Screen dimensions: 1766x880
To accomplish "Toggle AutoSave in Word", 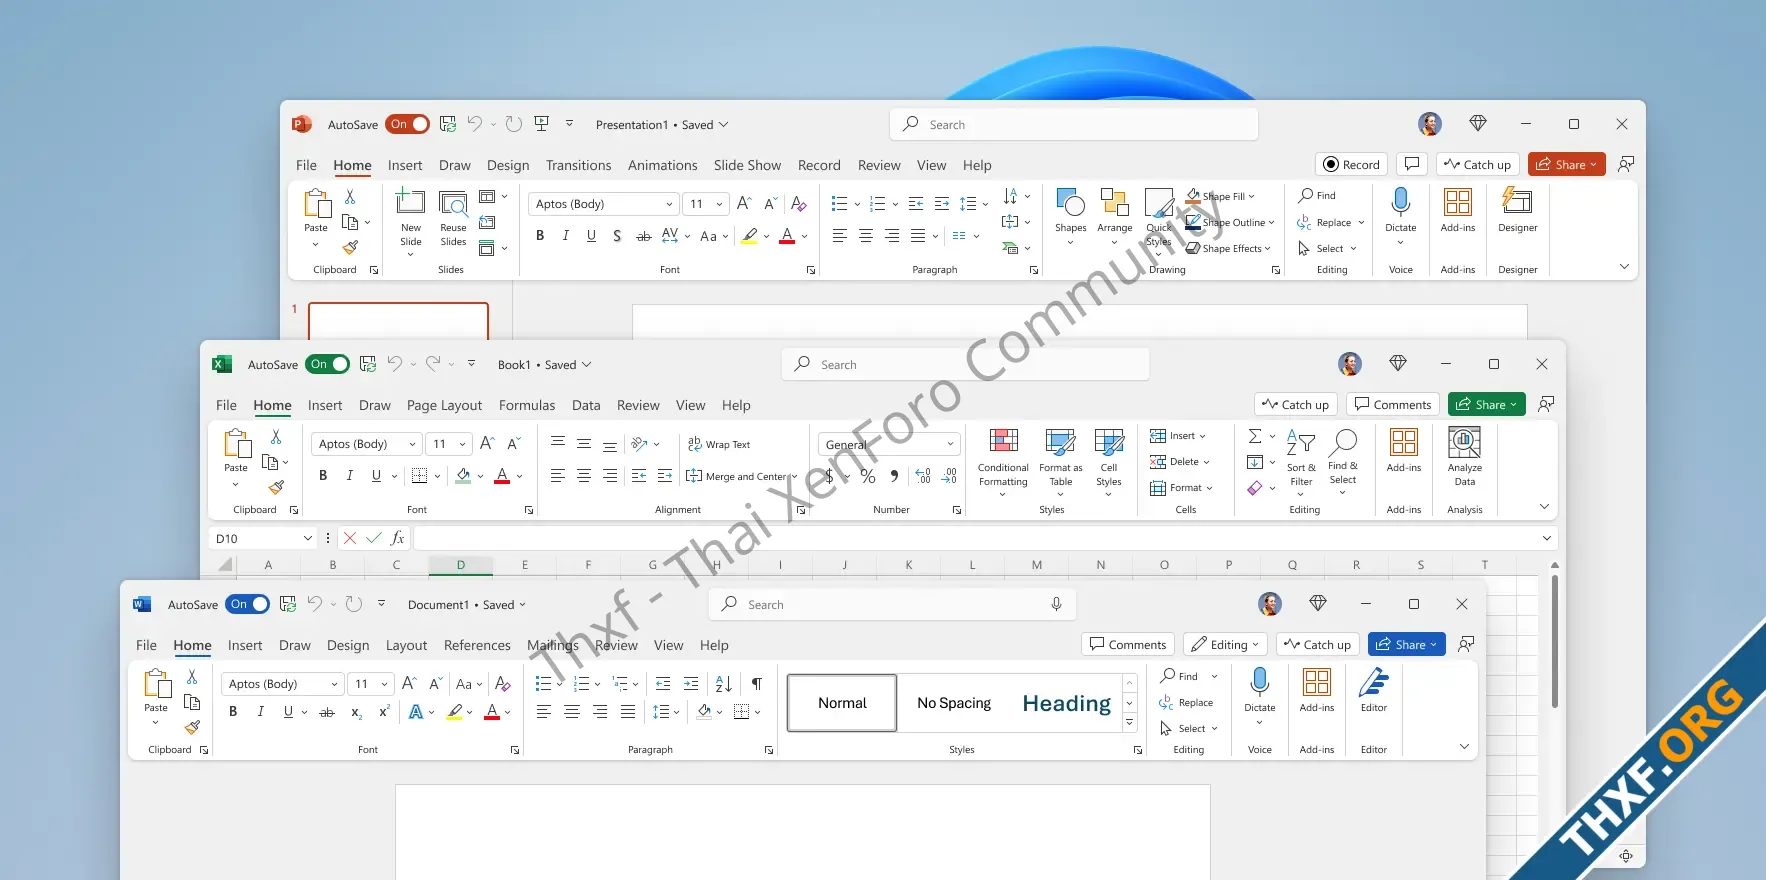I will pos(248,604).
